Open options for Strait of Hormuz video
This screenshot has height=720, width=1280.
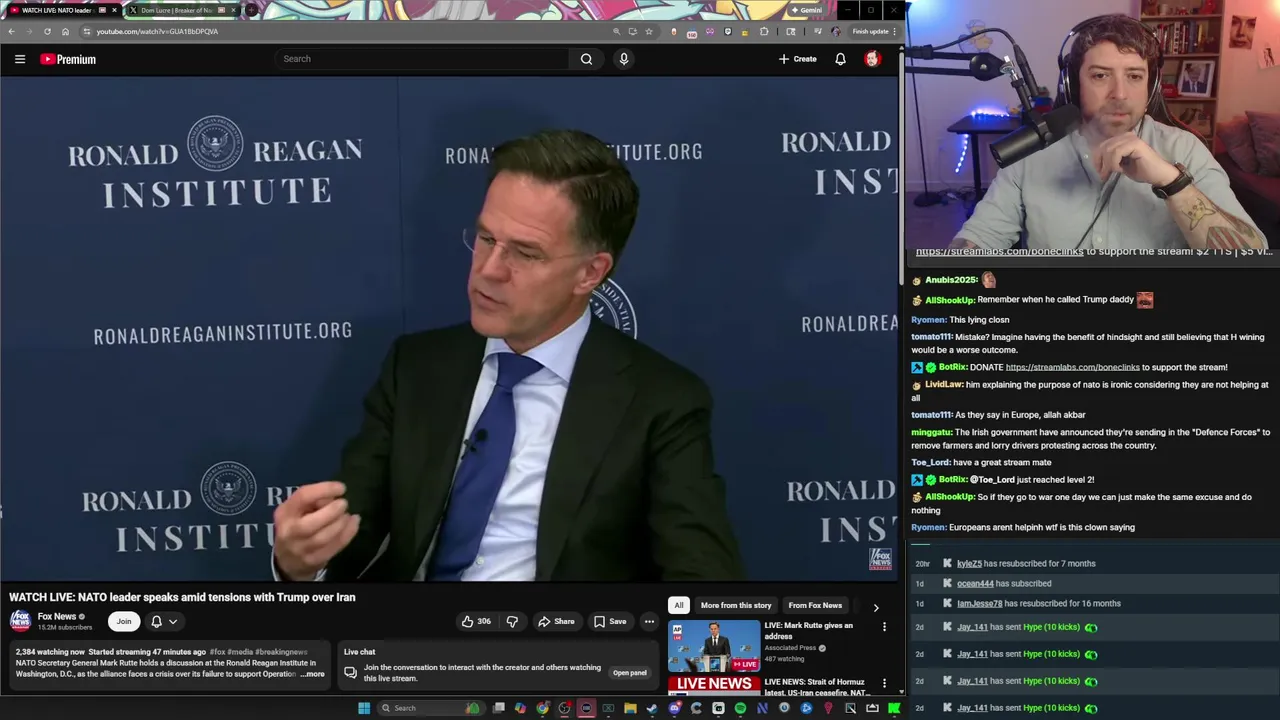pos(884,683)
